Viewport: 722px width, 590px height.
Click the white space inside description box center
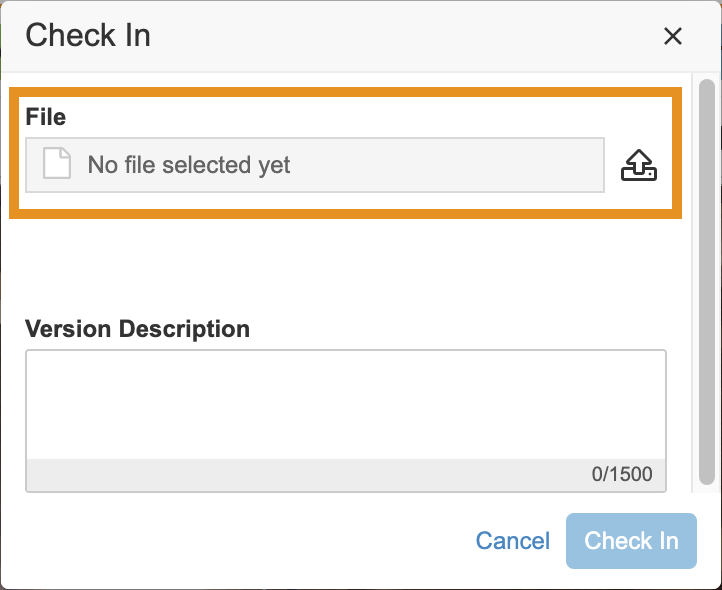point(345,405)
